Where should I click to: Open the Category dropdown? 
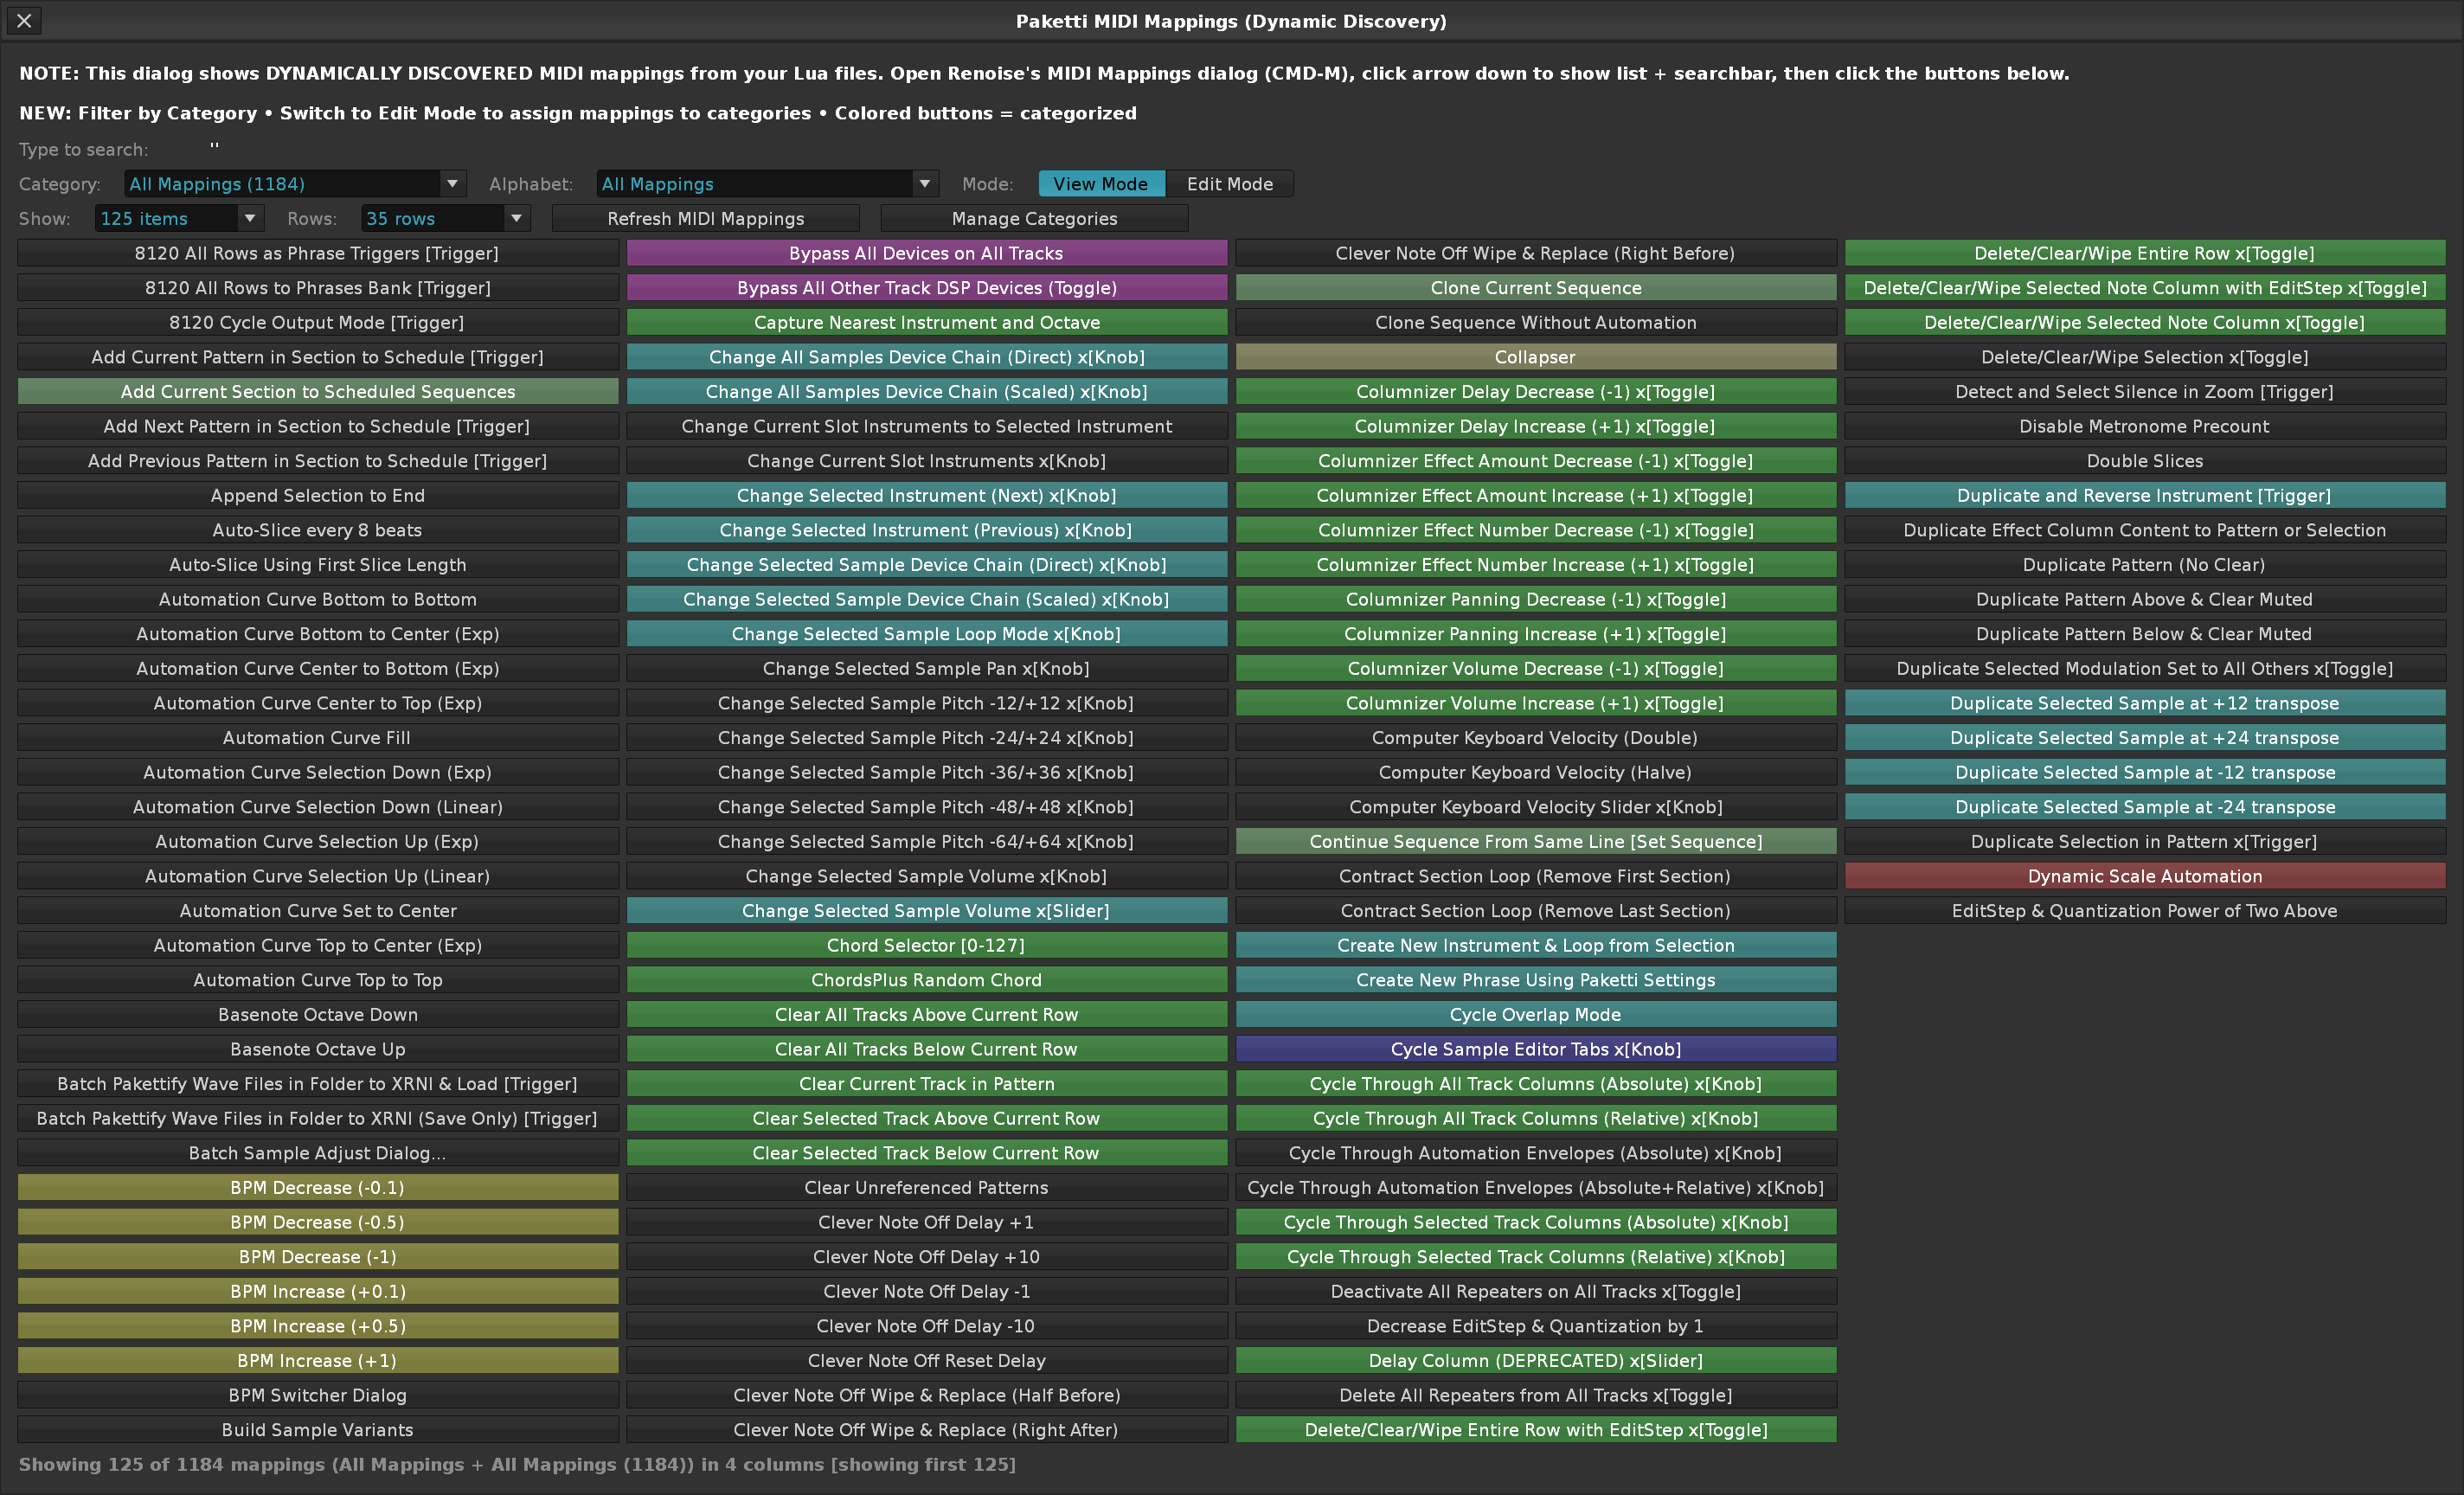[295, 184]
